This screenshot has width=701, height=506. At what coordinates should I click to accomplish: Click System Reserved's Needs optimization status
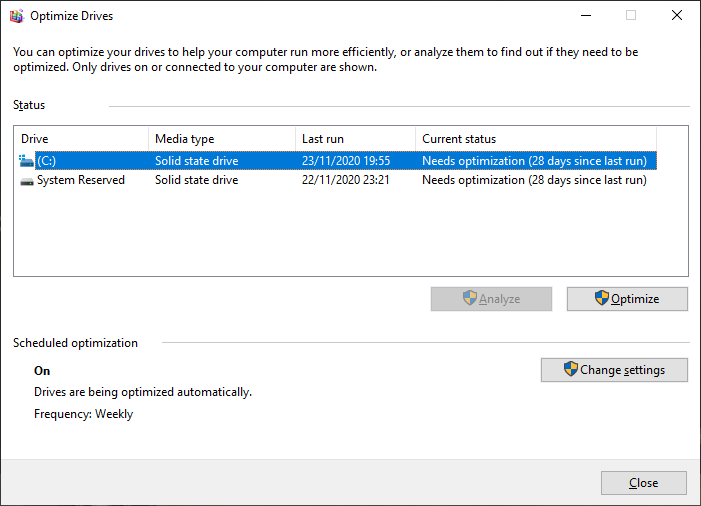[x=534, y=181]
